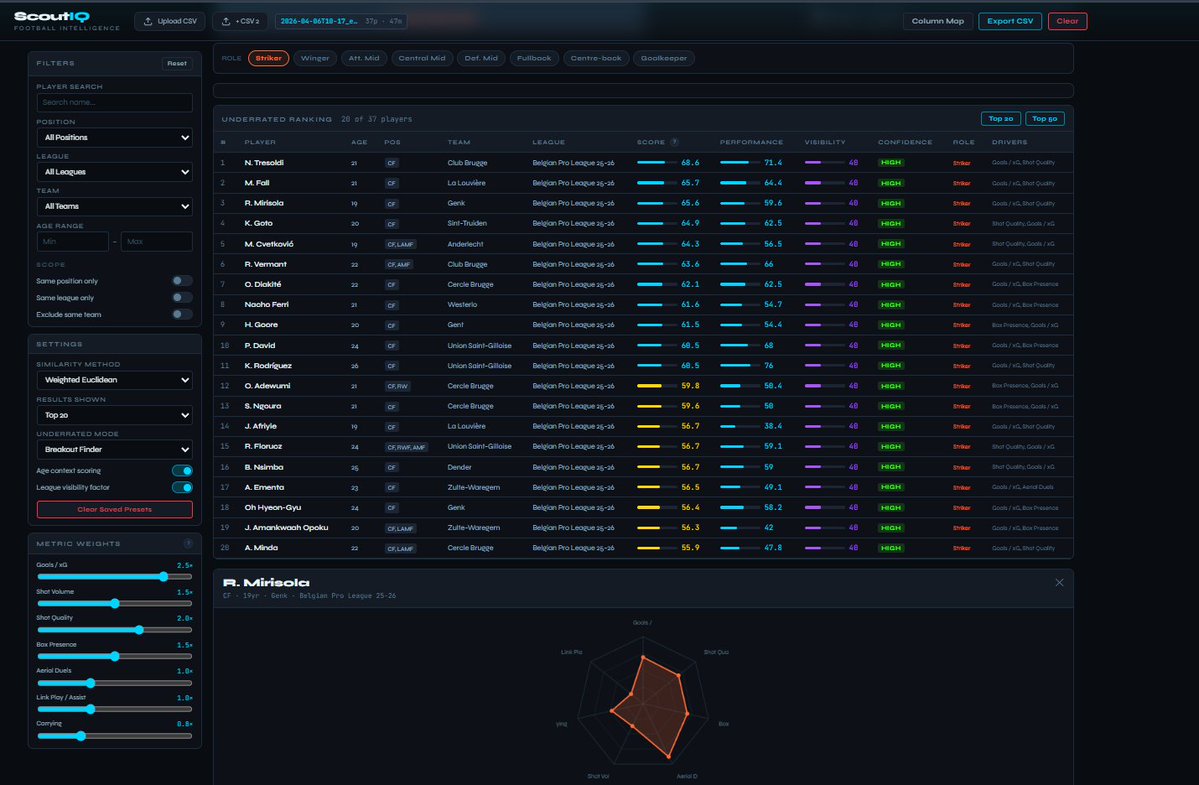
Task: Focus the player Search name field
Action: point(115,102)
